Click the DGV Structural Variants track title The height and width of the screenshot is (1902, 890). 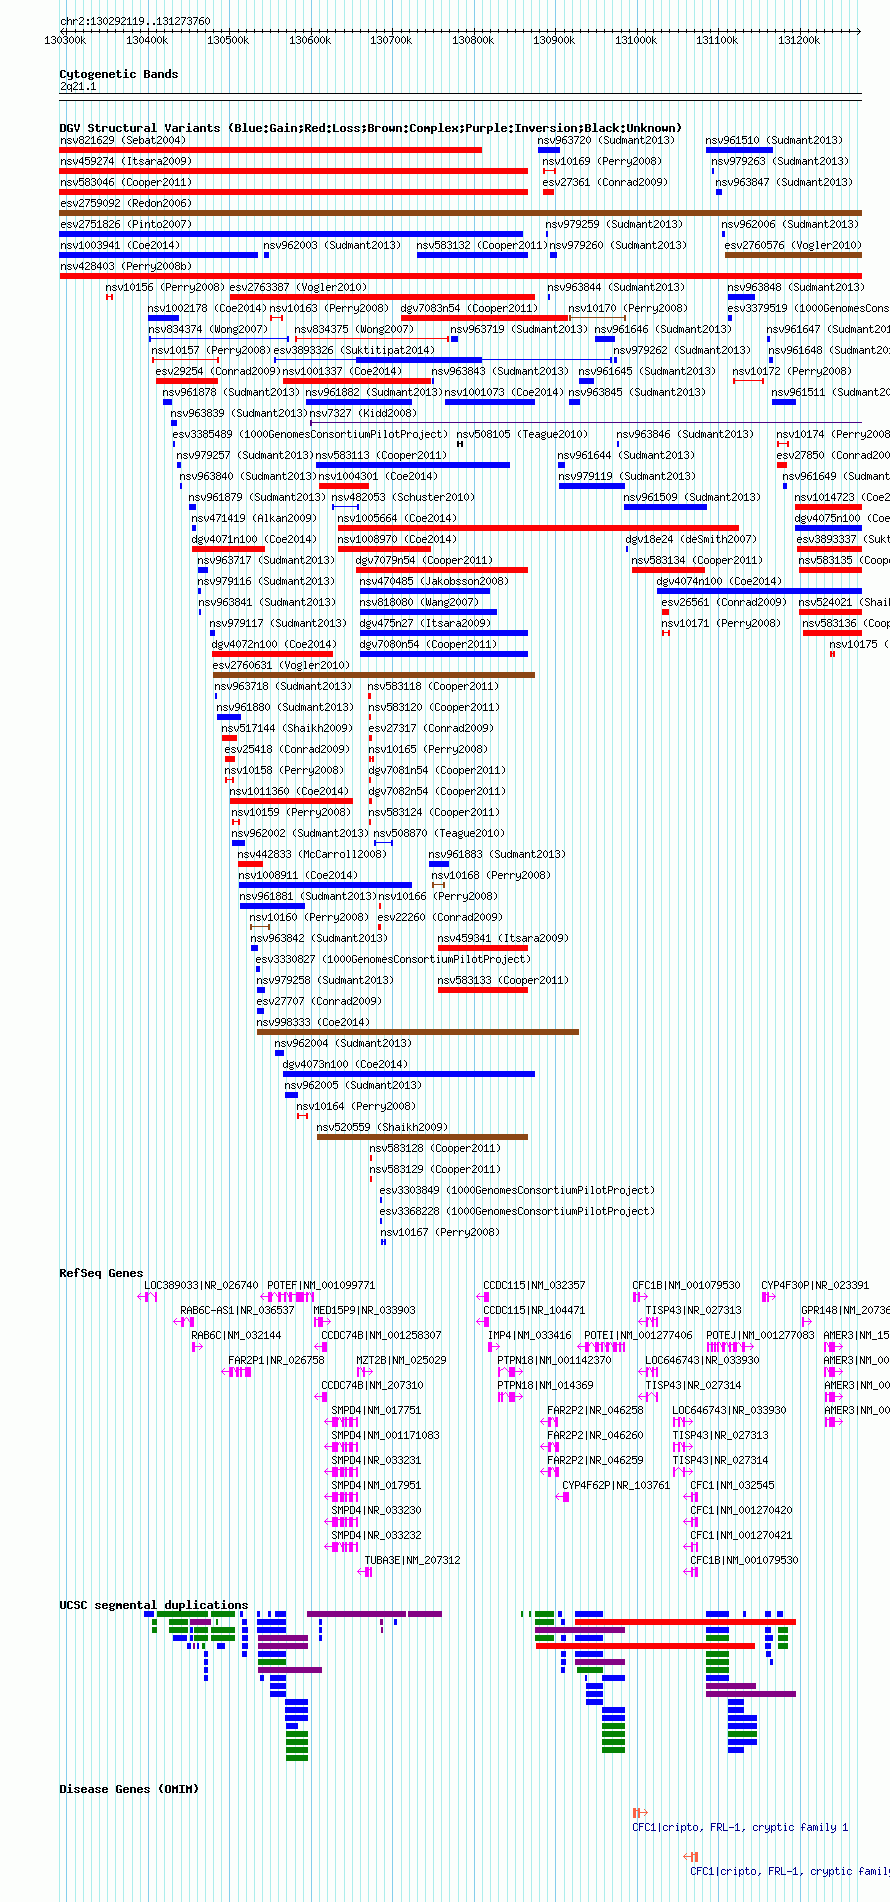click(370, 128)
